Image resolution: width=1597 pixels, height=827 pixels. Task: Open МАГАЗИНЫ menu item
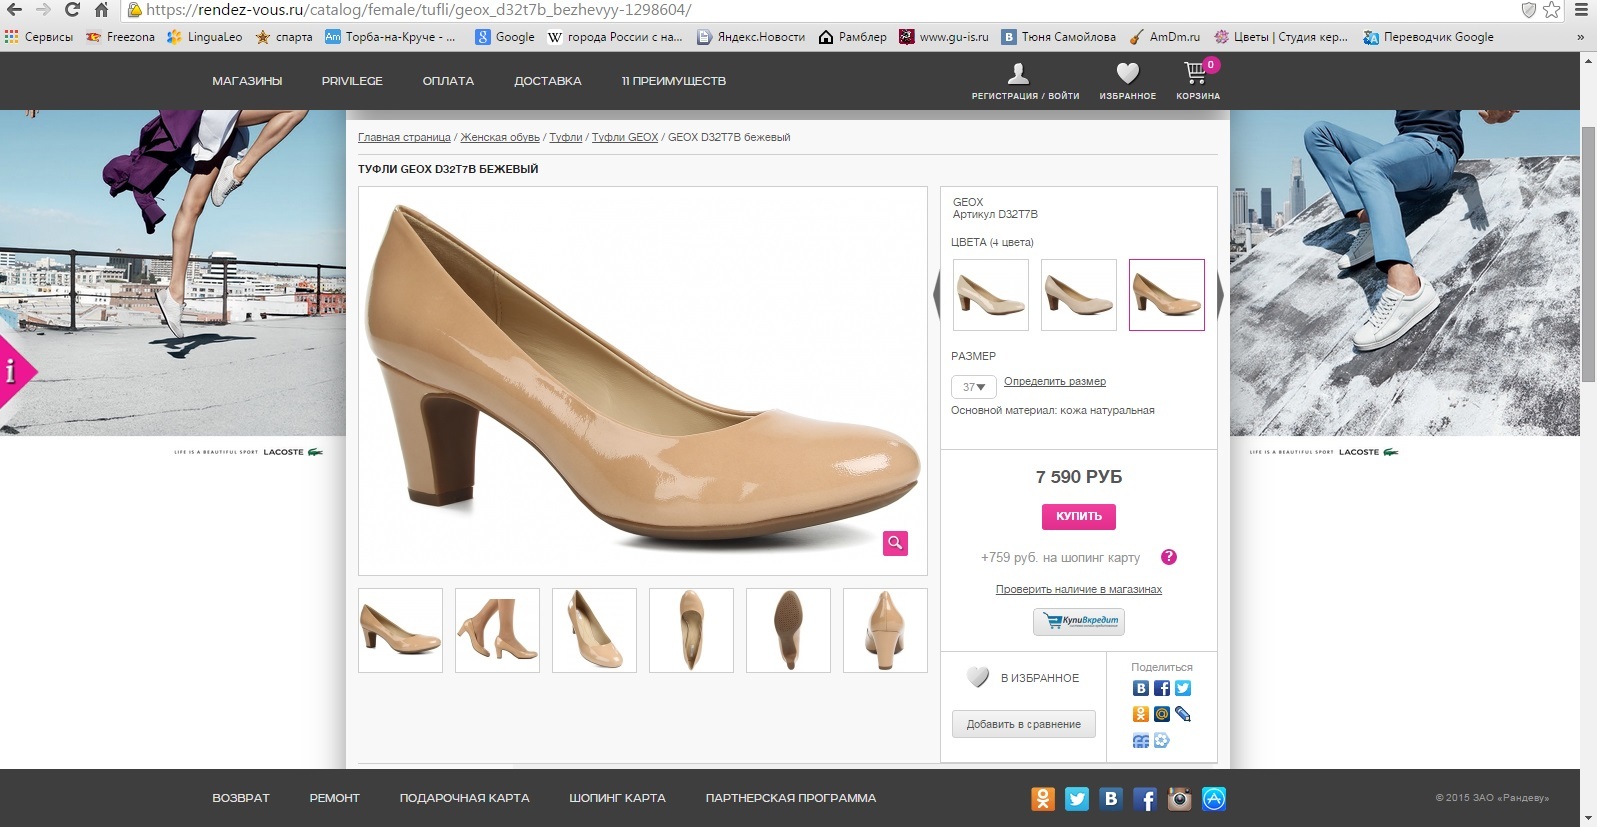(x=247, y=81)
